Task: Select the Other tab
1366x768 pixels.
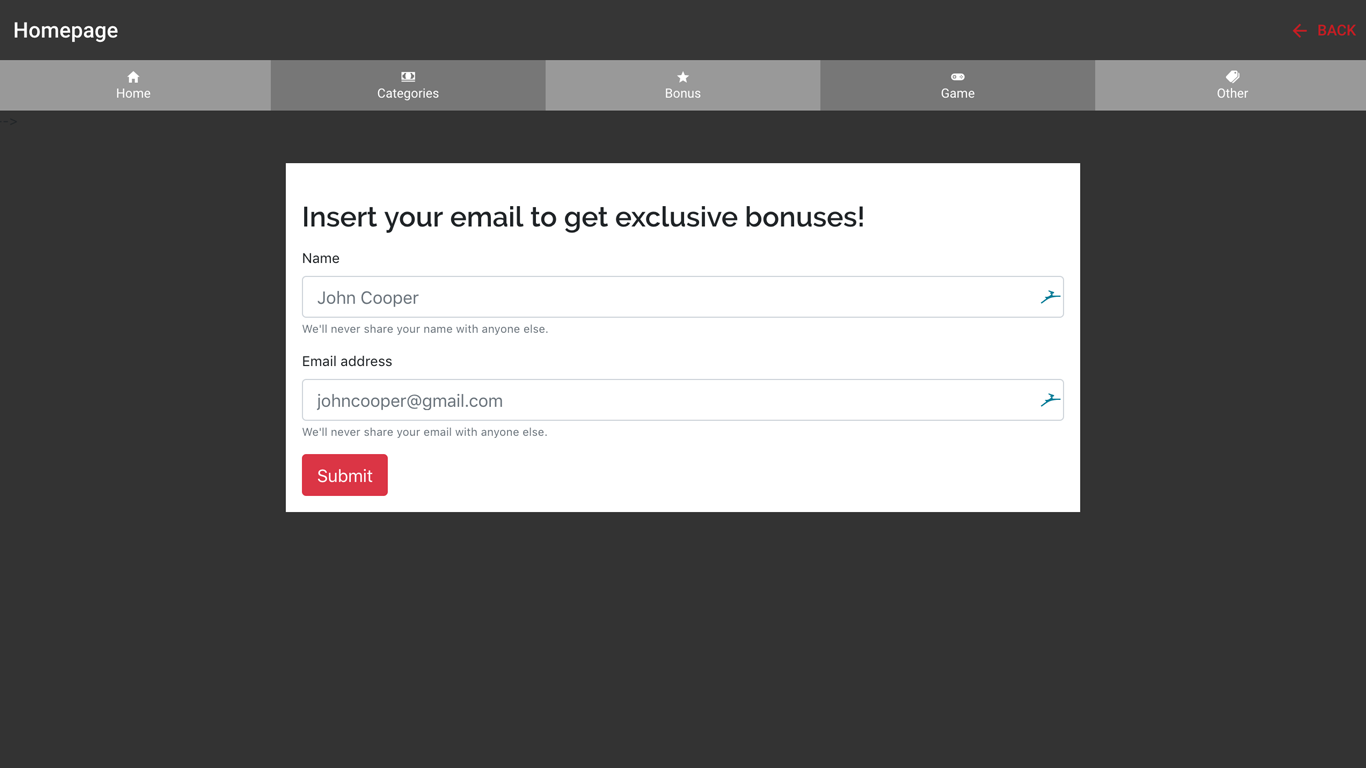Action: (x=1232, y=94)
